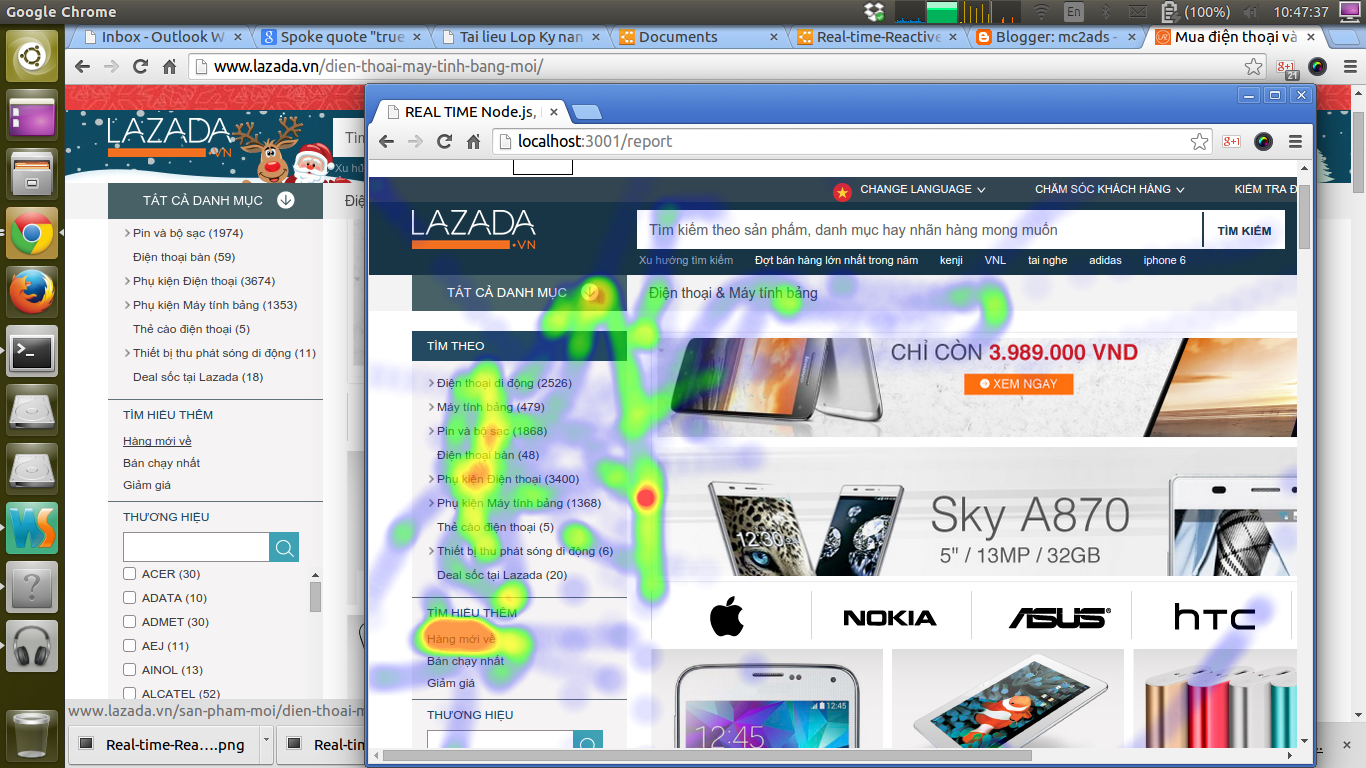Click horizontal scrollbar of report window

(707, 755)
